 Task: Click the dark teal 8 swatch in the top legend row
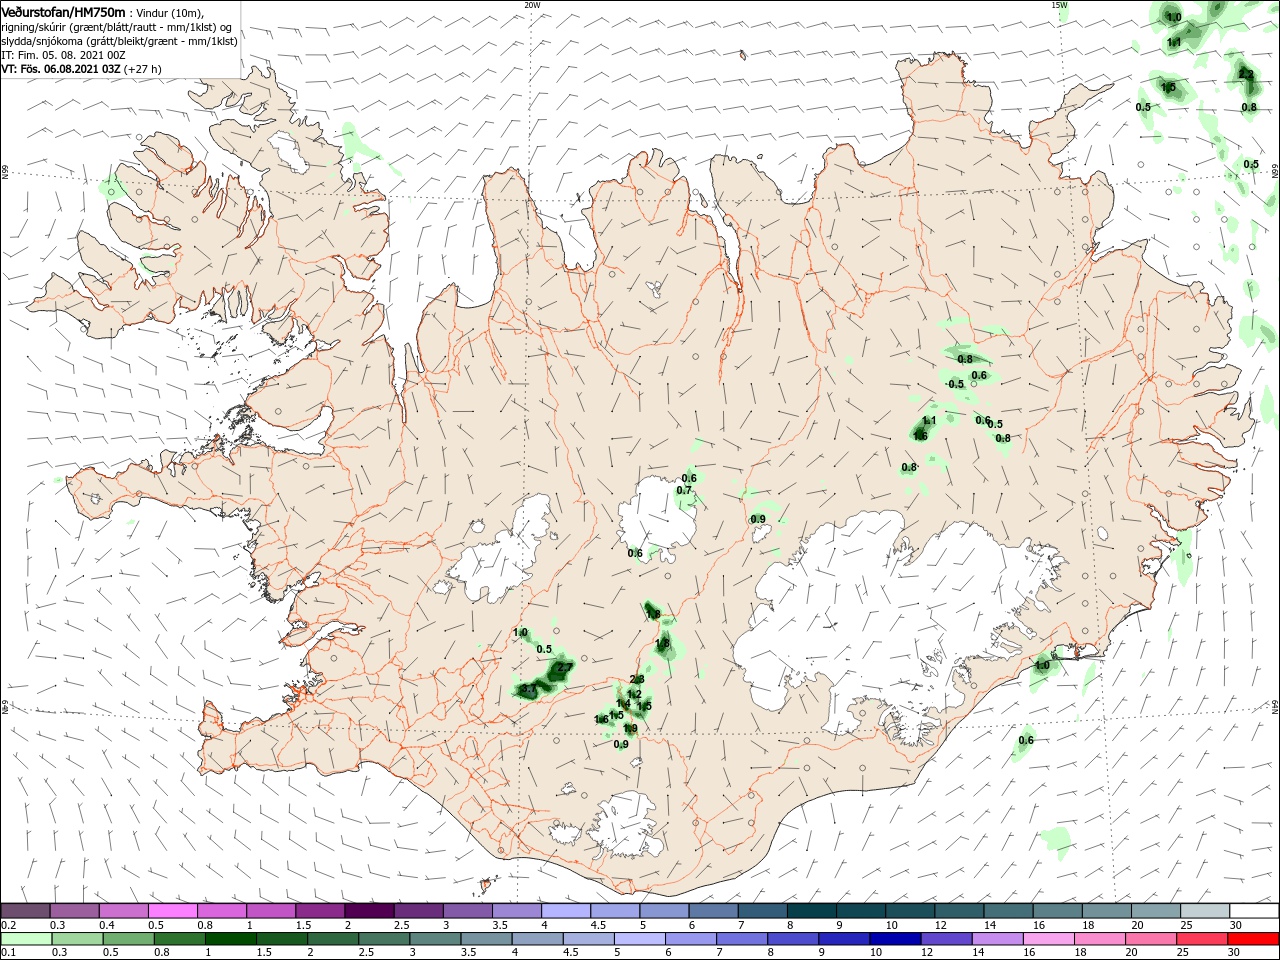tap(812, 911)
